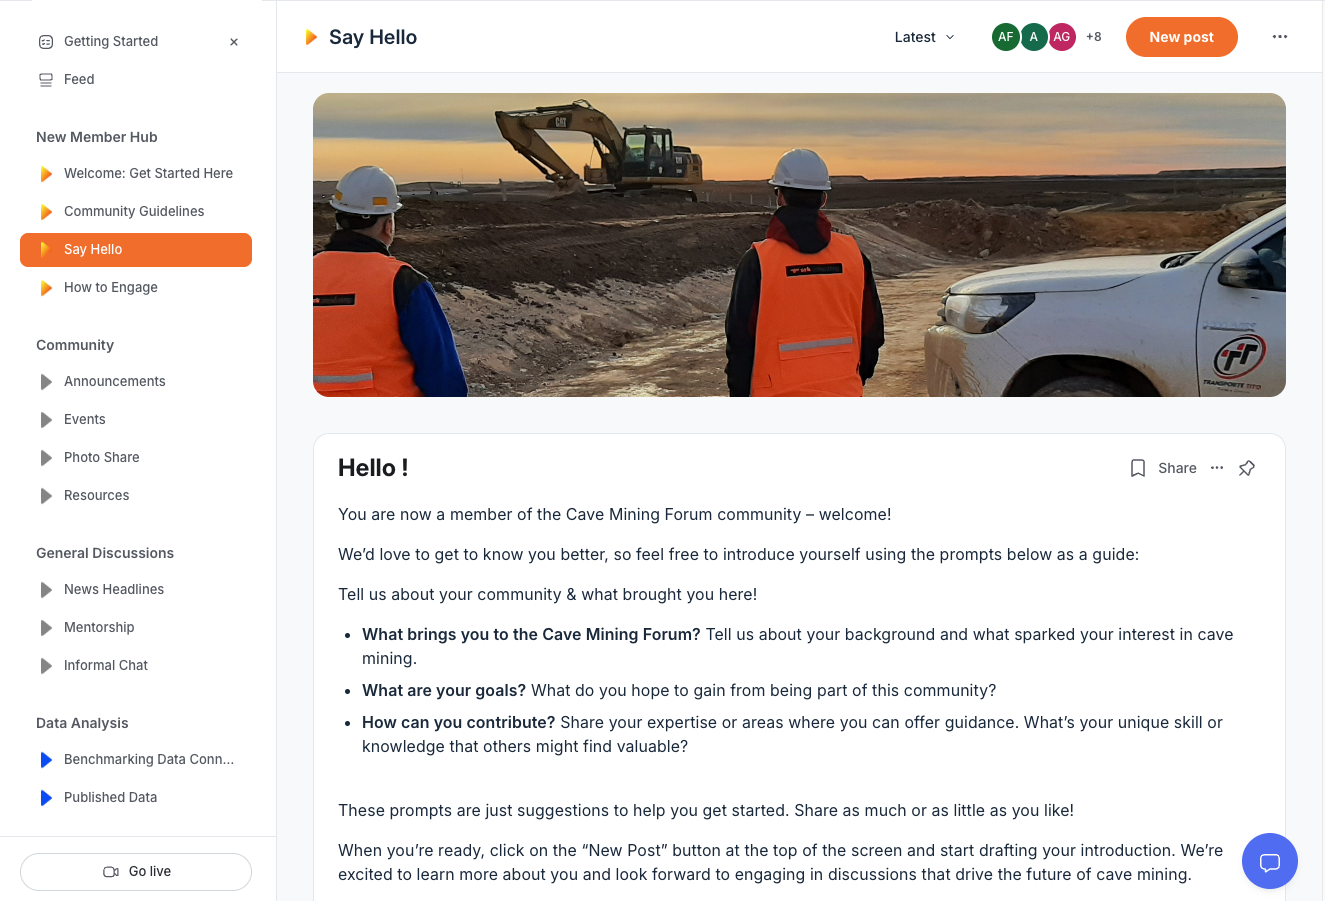Click the Go live button
Viewport: 1325px width, 901px height.
136,872
